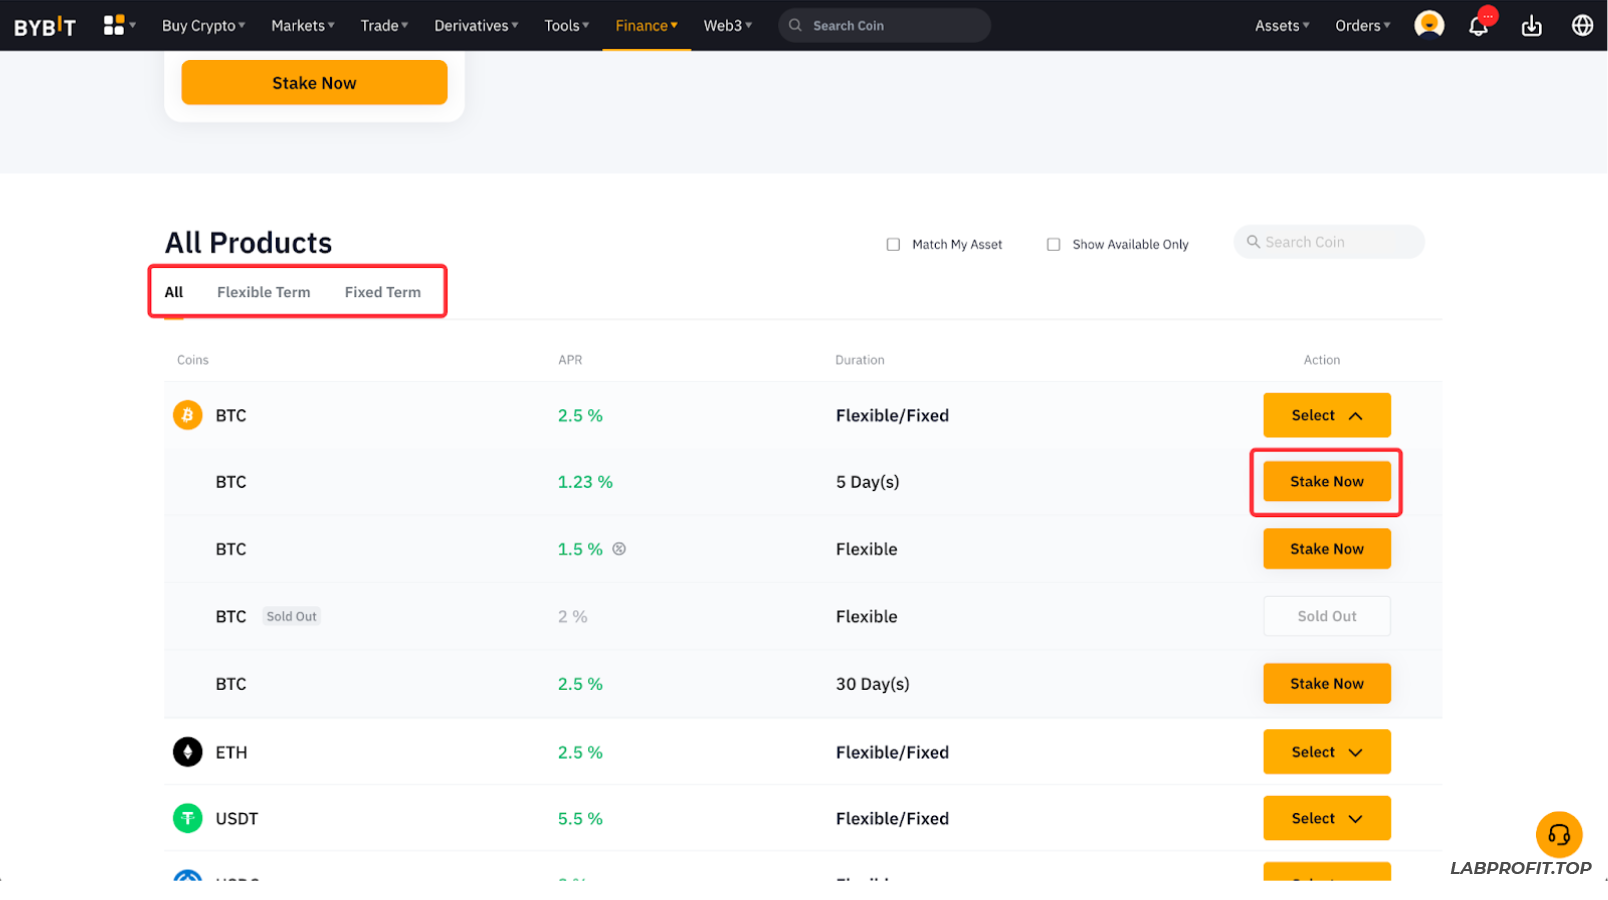Open the Derivatives dropdown menu

pos(475,26)
